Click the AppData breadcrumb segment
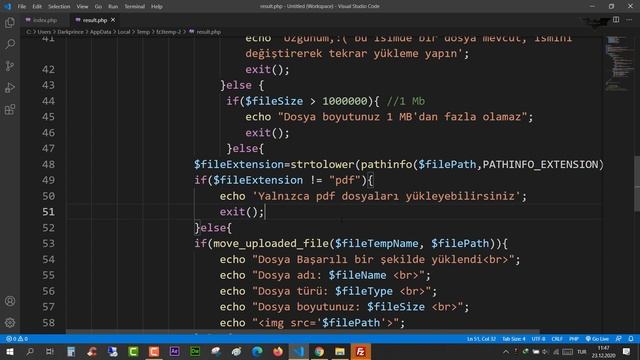The height and width of the screenshot is (360, 640). (100, 32)
